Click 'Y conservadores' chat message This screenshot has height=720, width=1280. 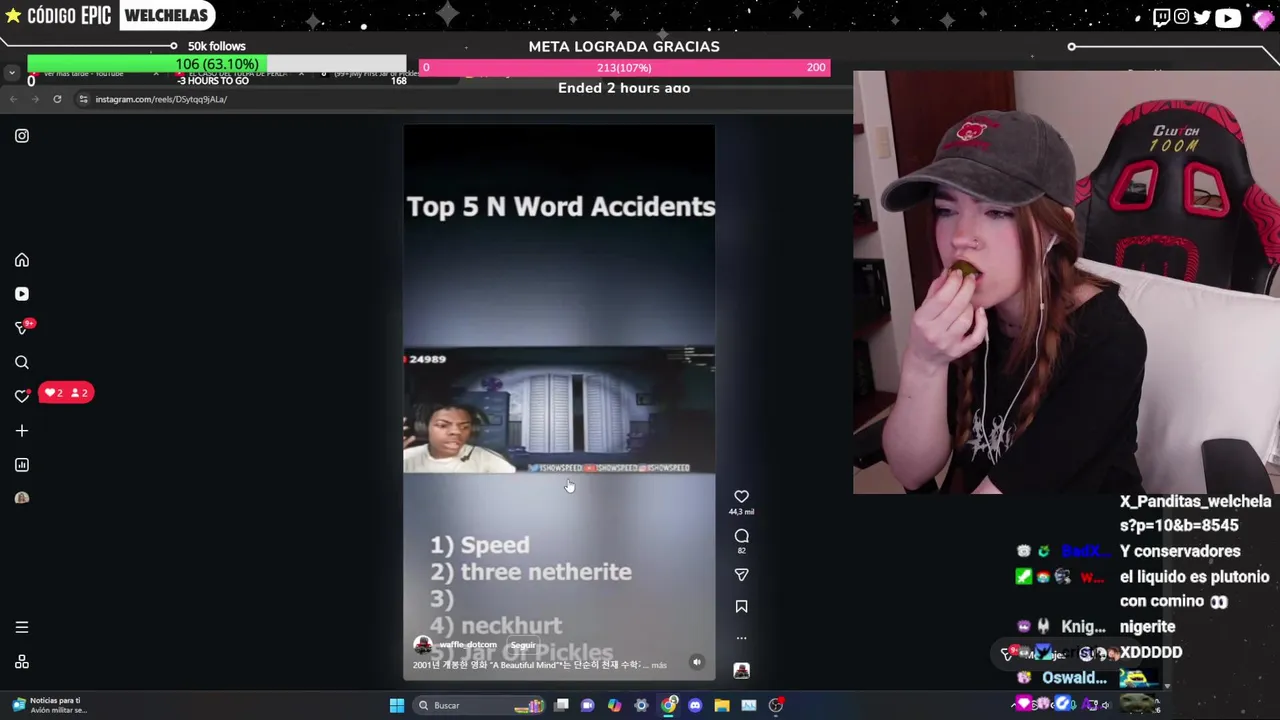pyautogui.click(x=1180, y=551)
